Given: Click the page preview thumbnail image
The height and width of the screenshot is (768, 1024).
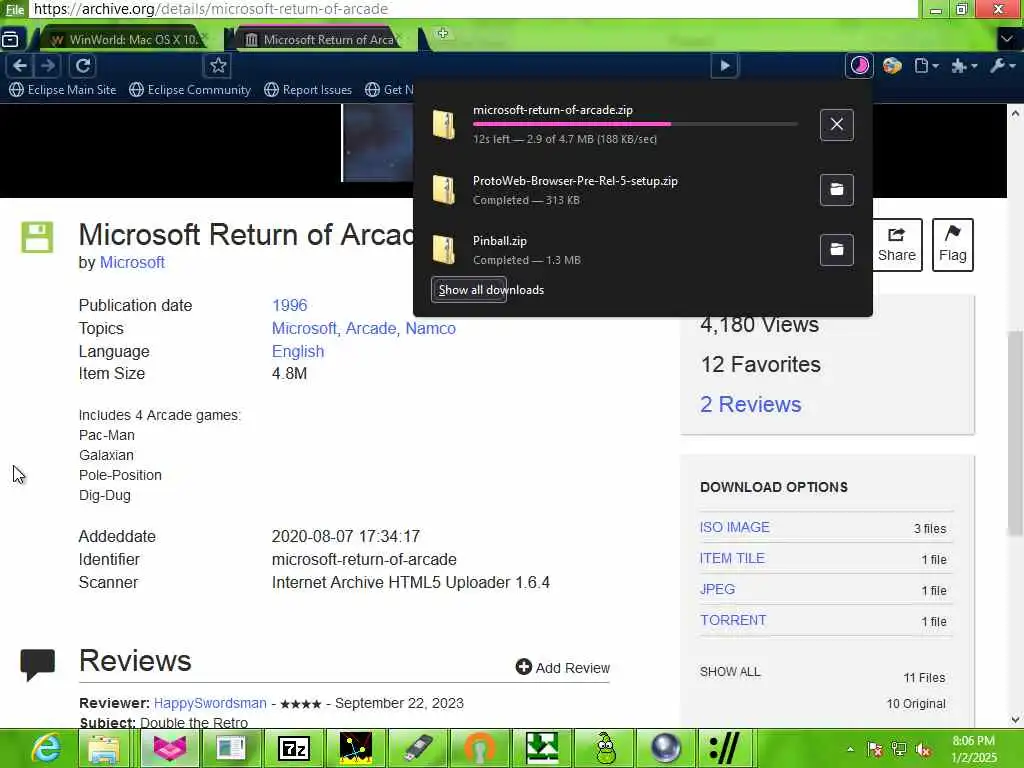Looking at the screenshot, I should click(x=377, y=142).
